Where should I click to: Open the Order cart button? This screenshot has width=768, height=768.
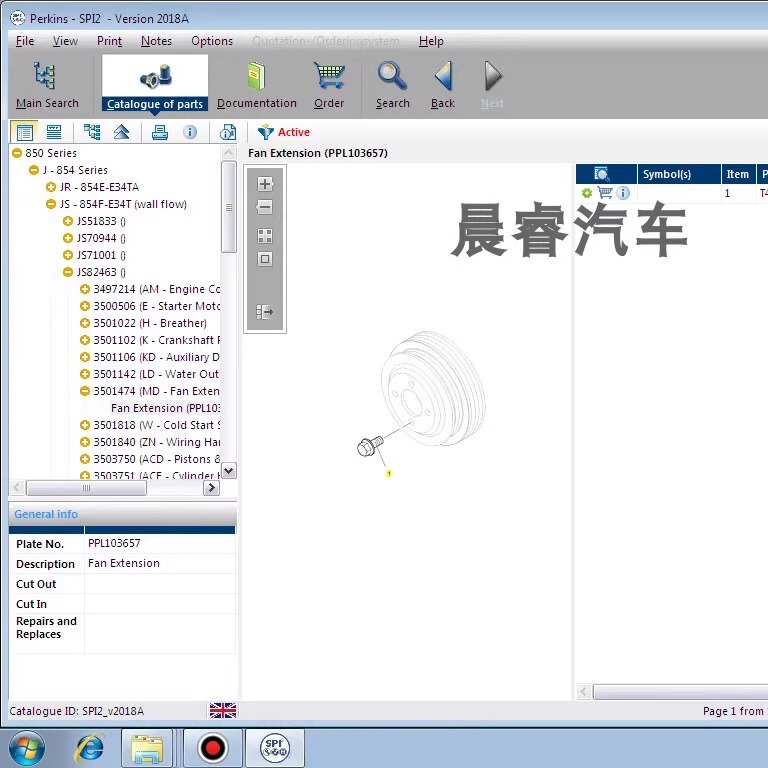329,85
